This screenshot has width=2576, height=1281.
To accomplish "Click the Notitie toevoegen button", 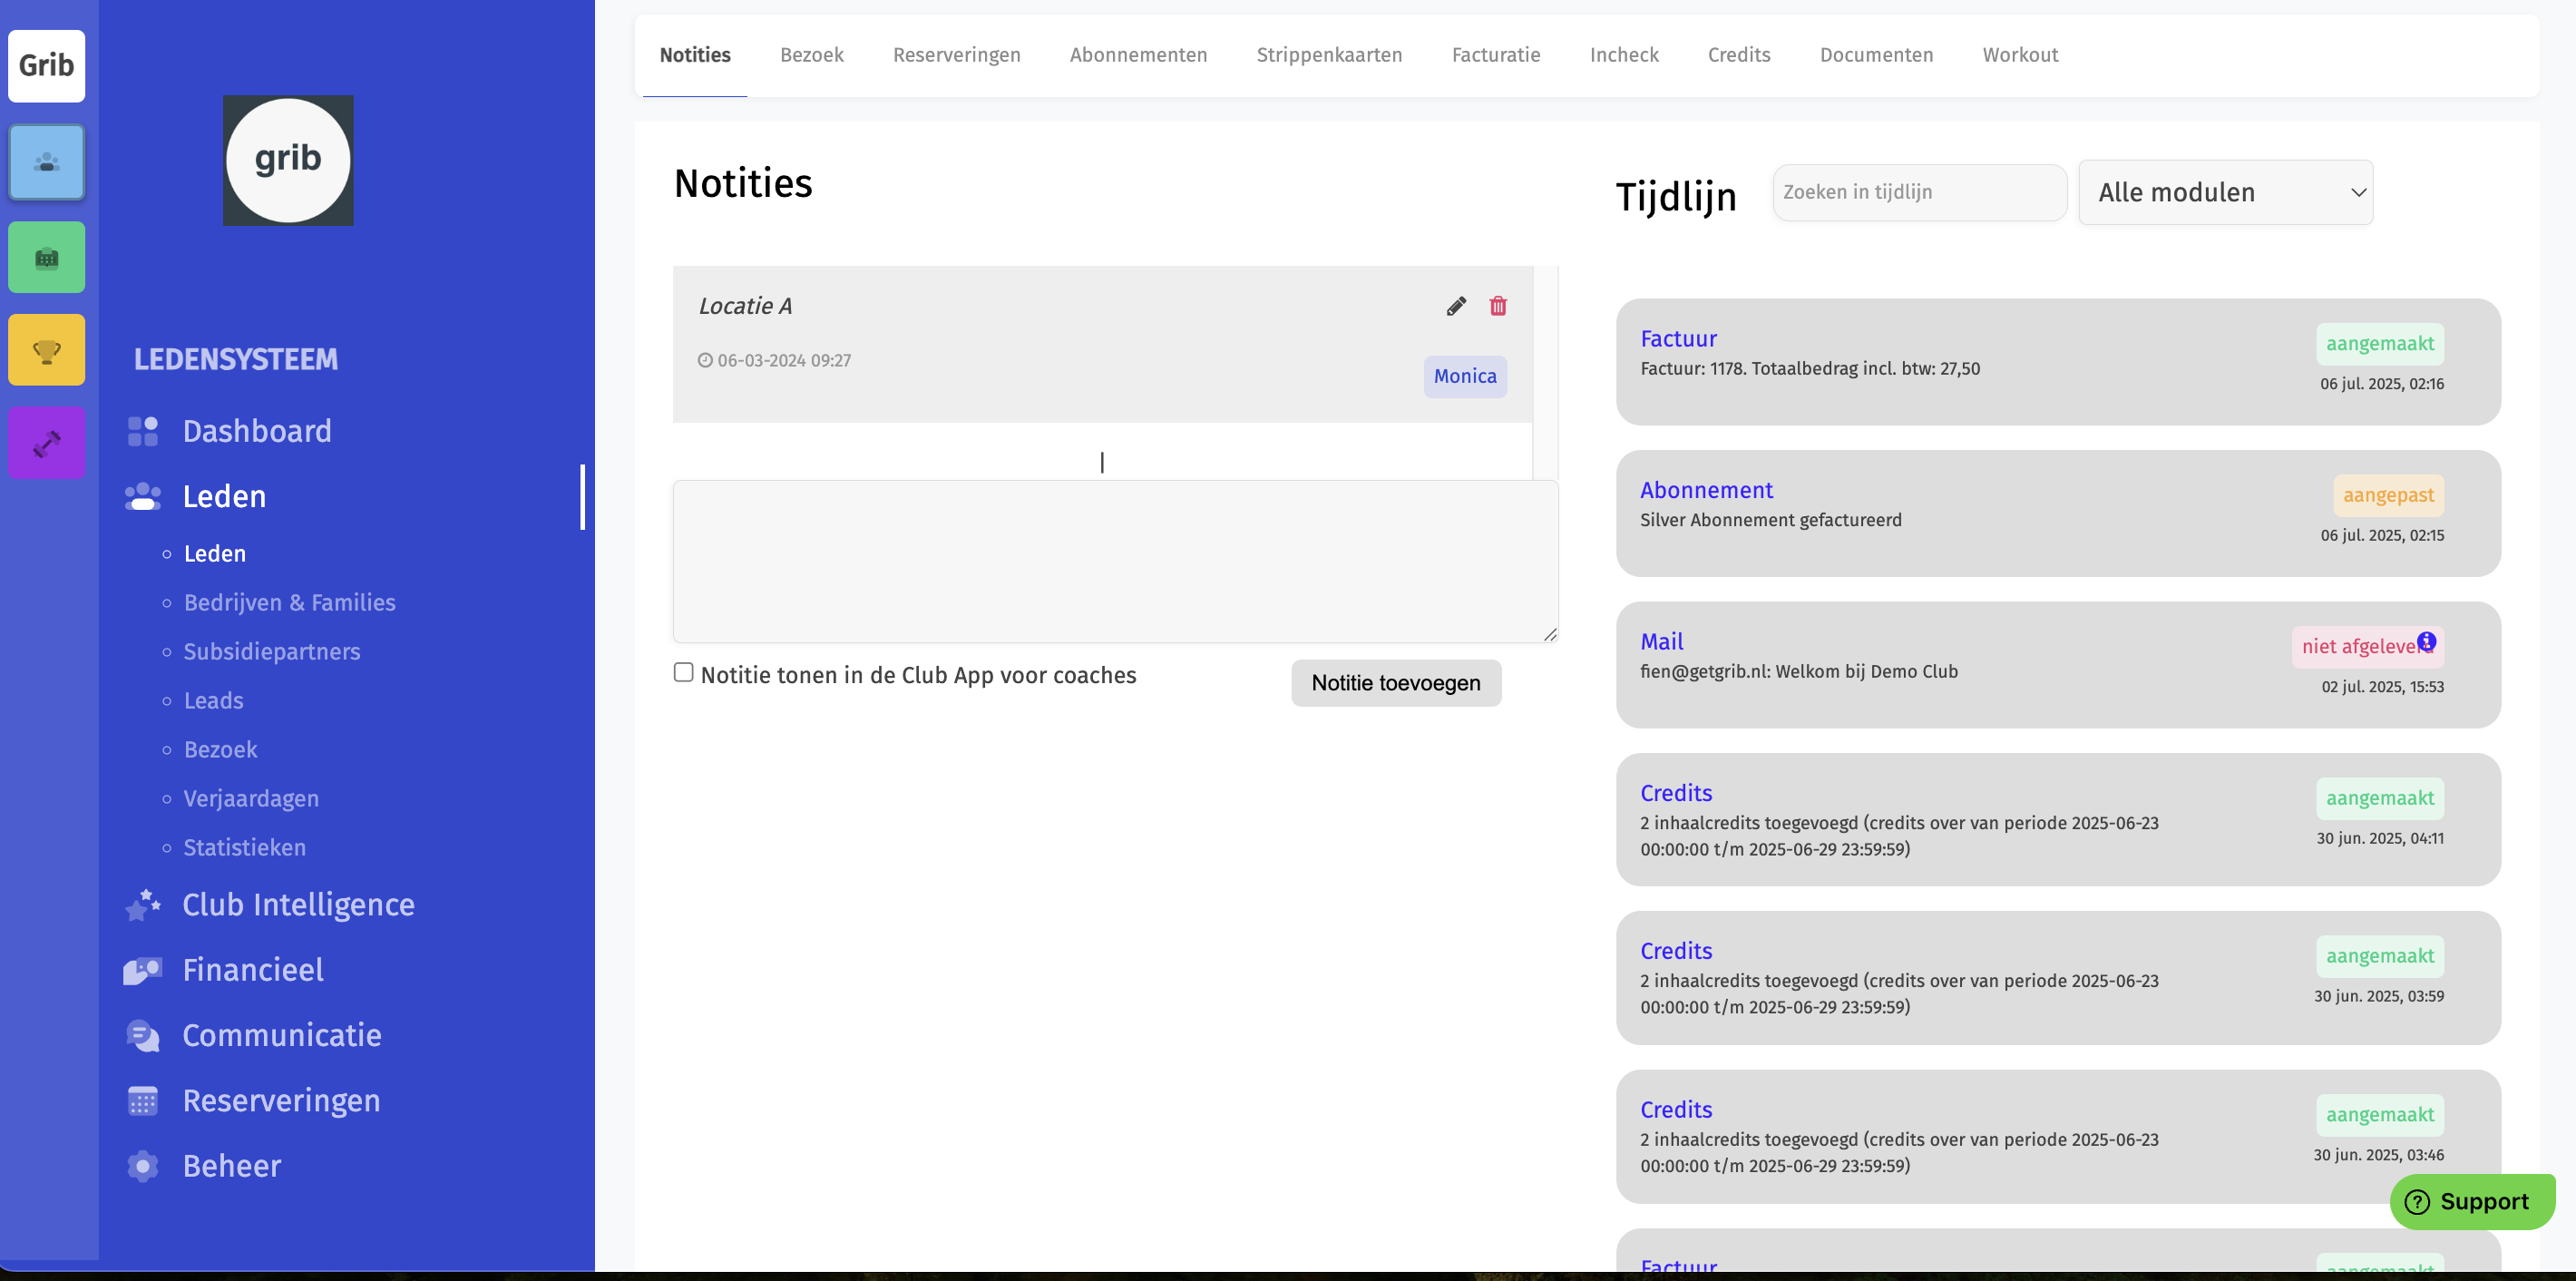I will click(x=1395, y=683).
